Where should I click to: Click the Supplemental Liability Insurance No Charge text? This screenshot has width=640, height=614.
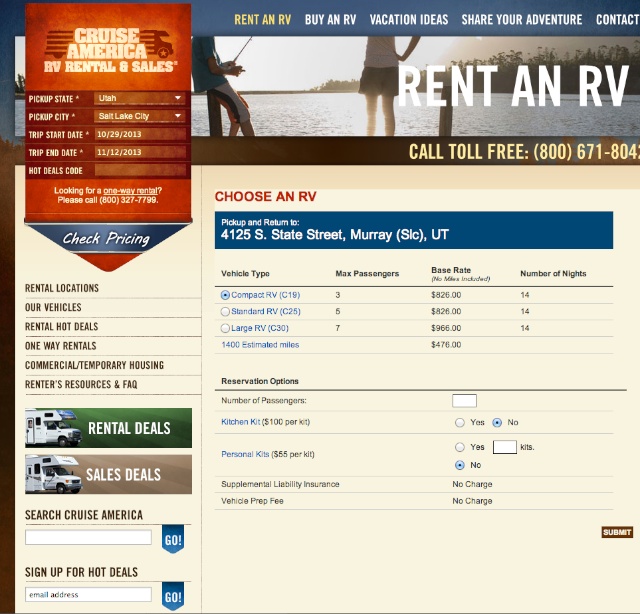point(472,484)
